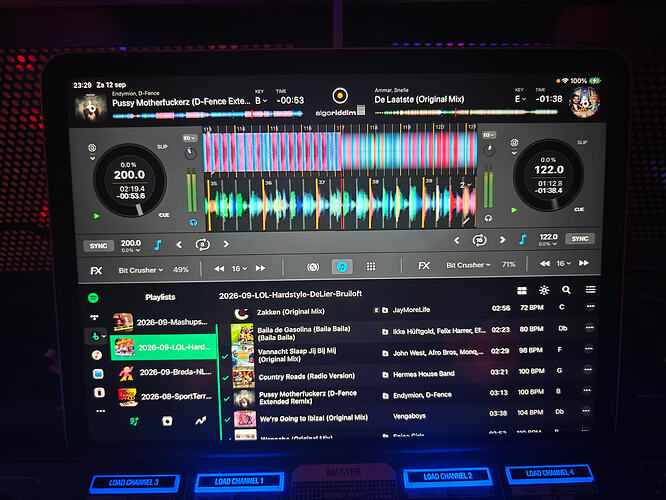Toggle SLIP mode on left deck
Viewport: 666px width, 500px height.
[162, 147]
